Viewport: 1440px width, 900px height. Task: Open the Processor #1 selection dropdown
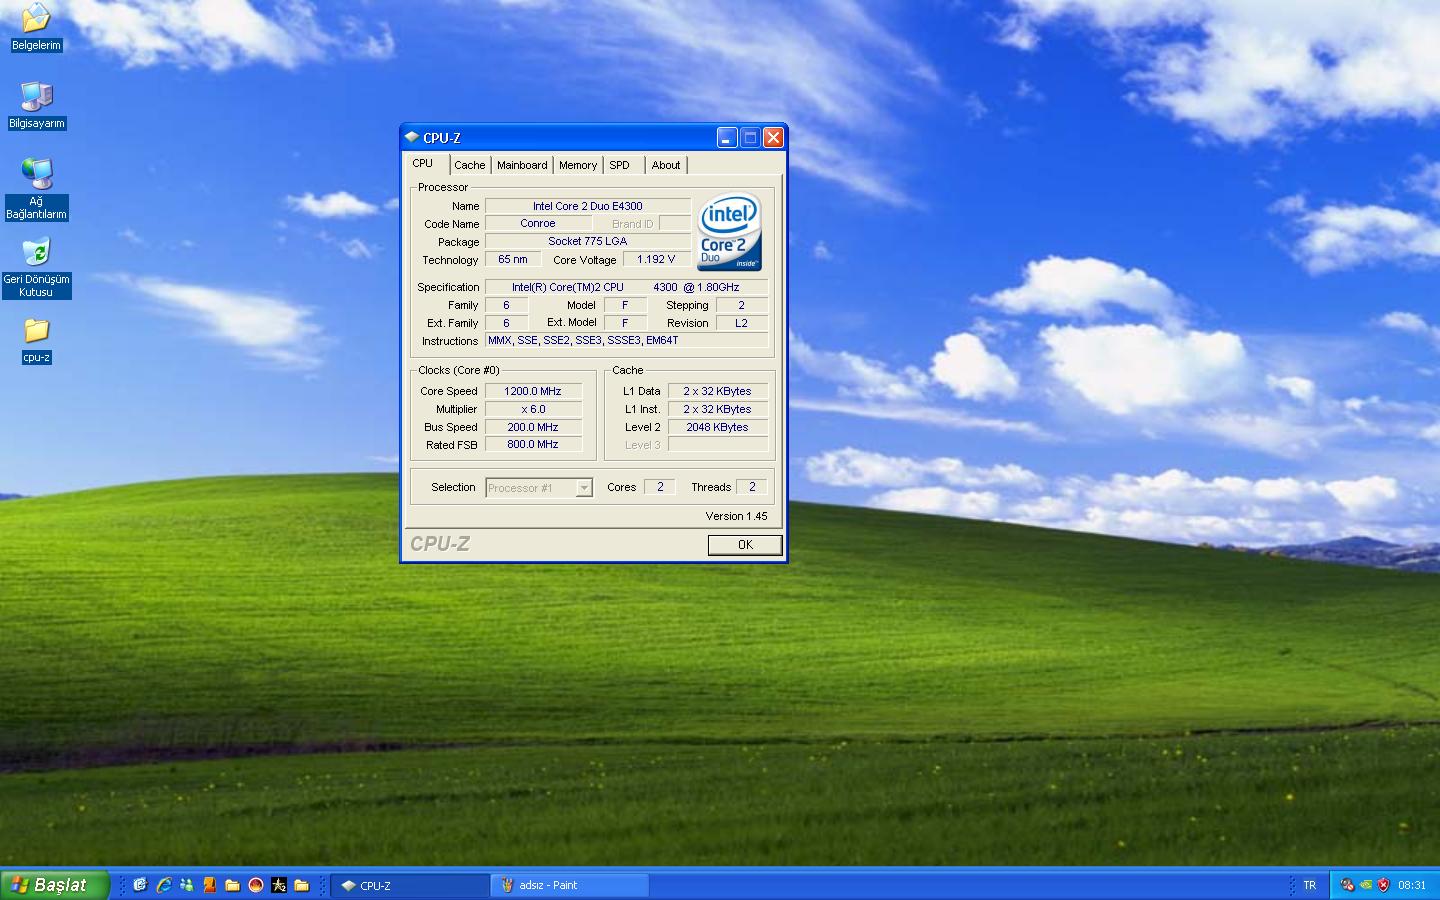(x=539, y=487)
